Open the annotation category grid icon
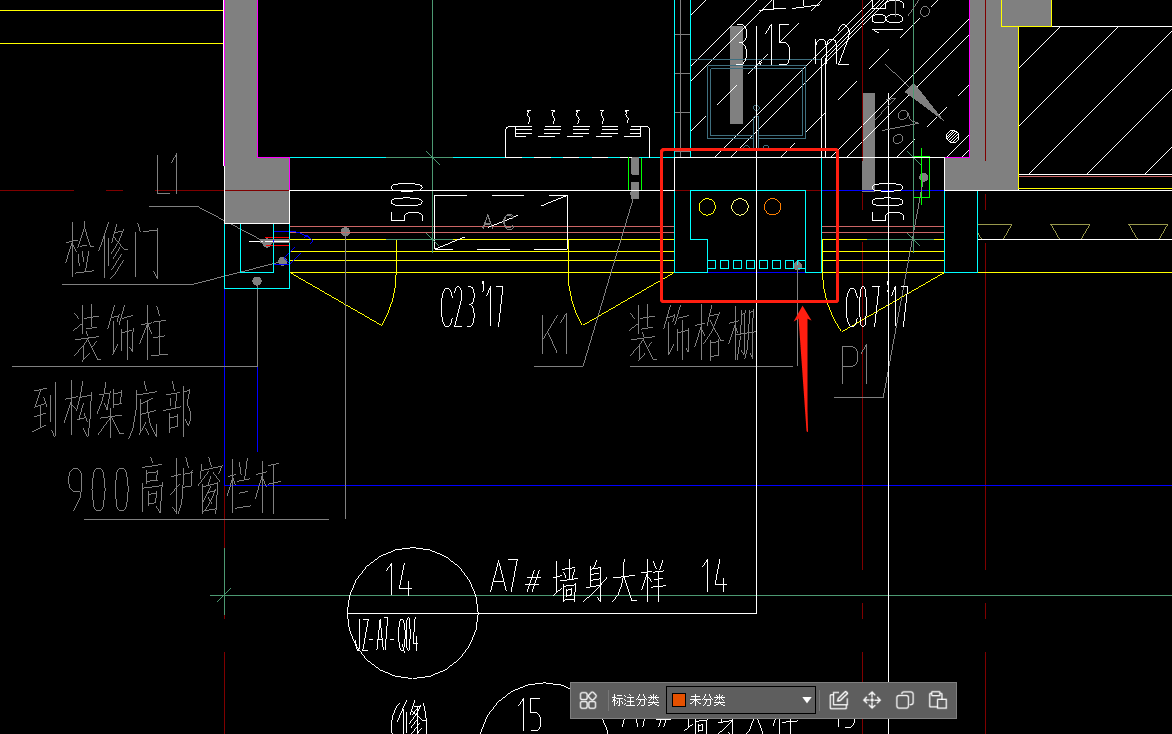The height and width of the screenshot is (734, 1172). click(x=588, y=700)
